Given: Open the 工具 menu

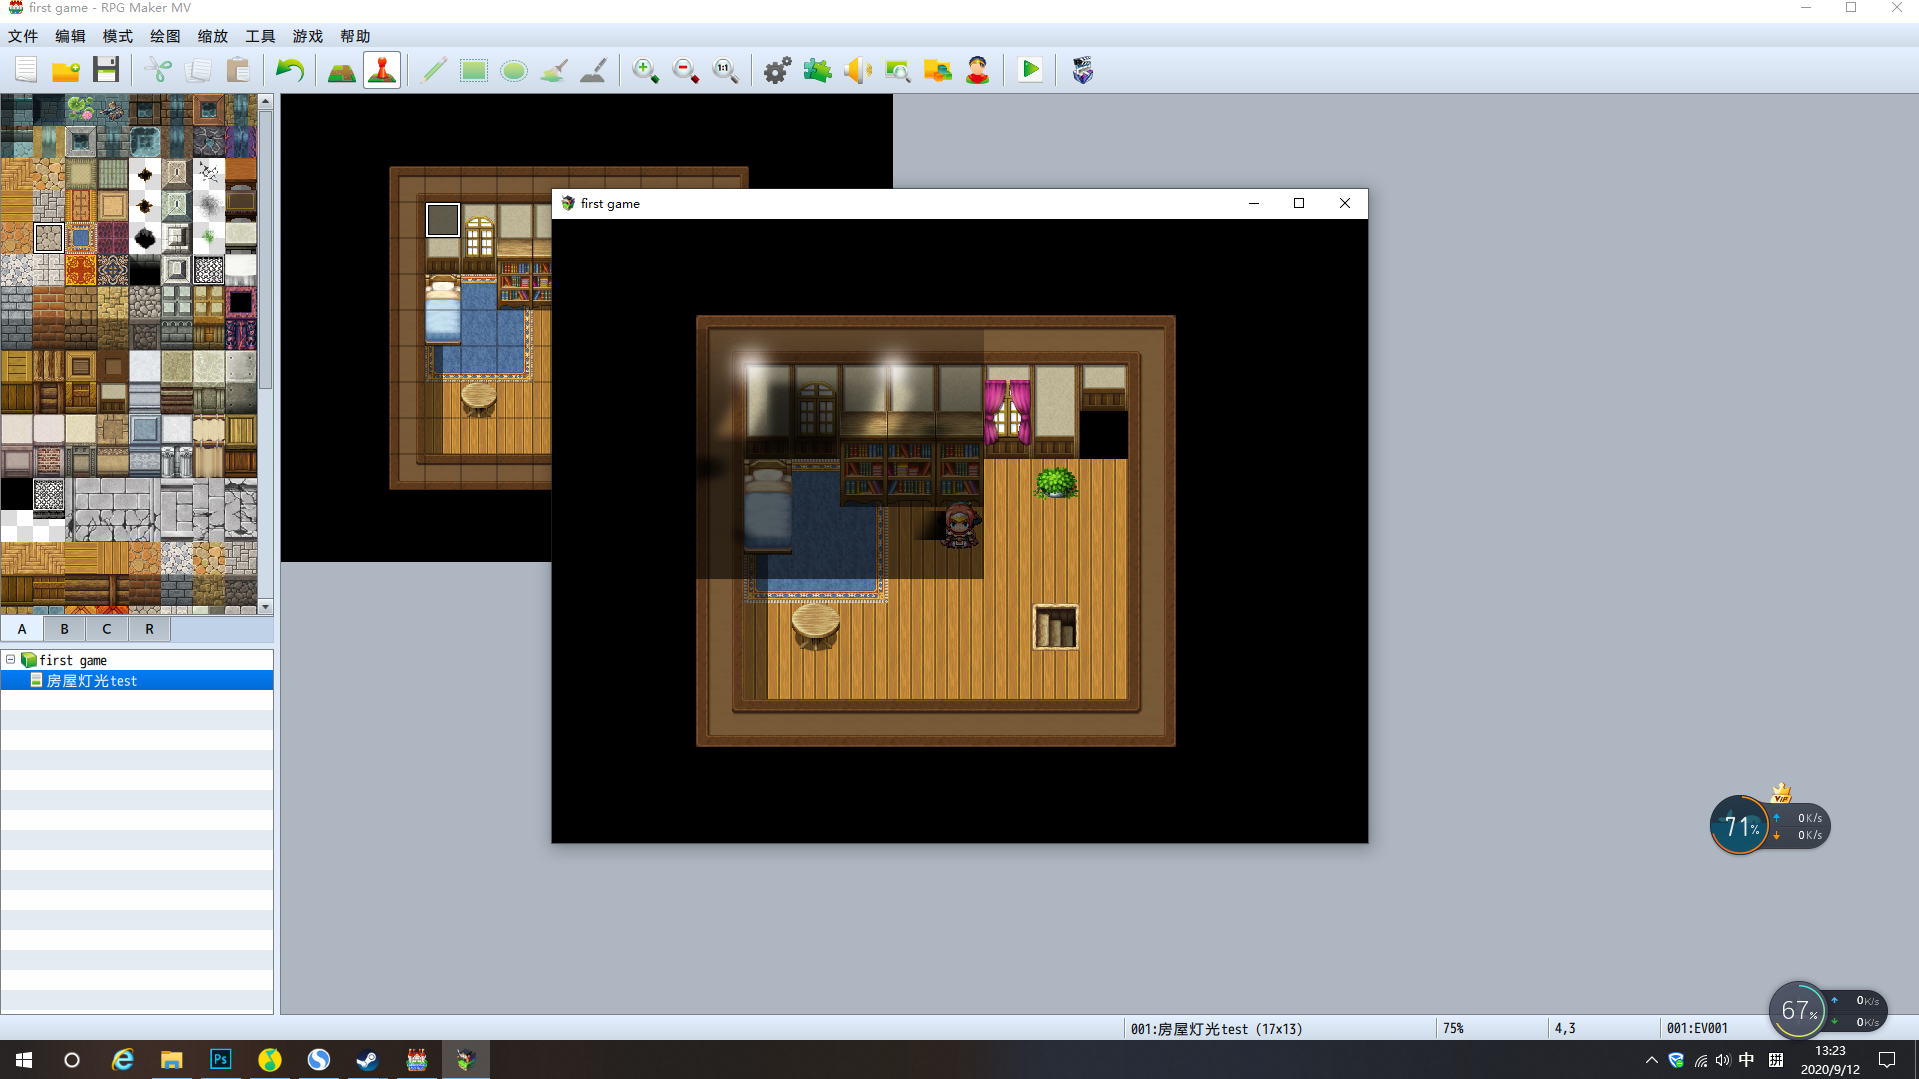Looking at the screenshot, I should click(x=260, y=36).
